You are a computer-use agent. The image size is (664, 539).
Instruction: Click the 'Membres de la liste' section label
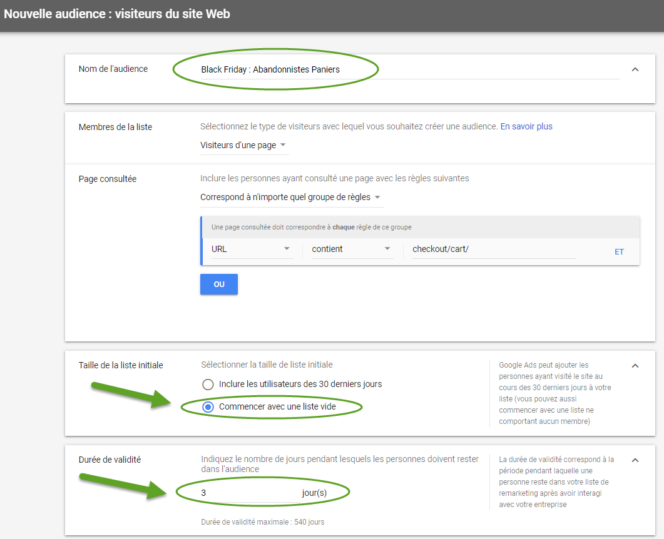click(x=115, y=127)
